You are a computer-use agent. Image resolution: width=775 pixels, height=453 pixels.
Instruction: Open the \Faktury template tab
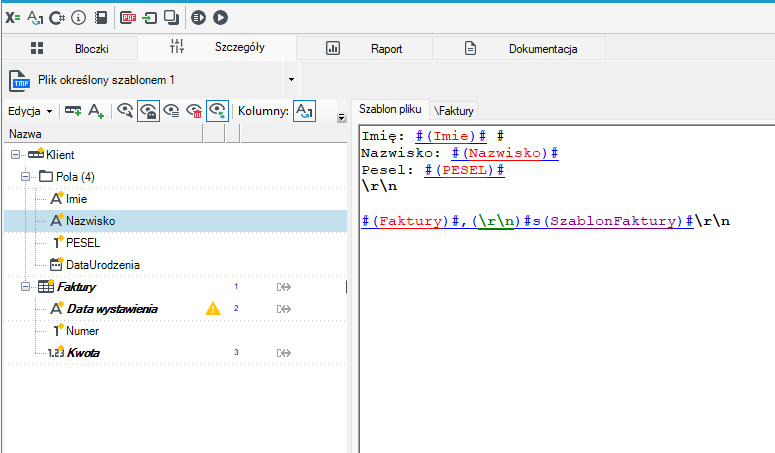tap(453, 111)
